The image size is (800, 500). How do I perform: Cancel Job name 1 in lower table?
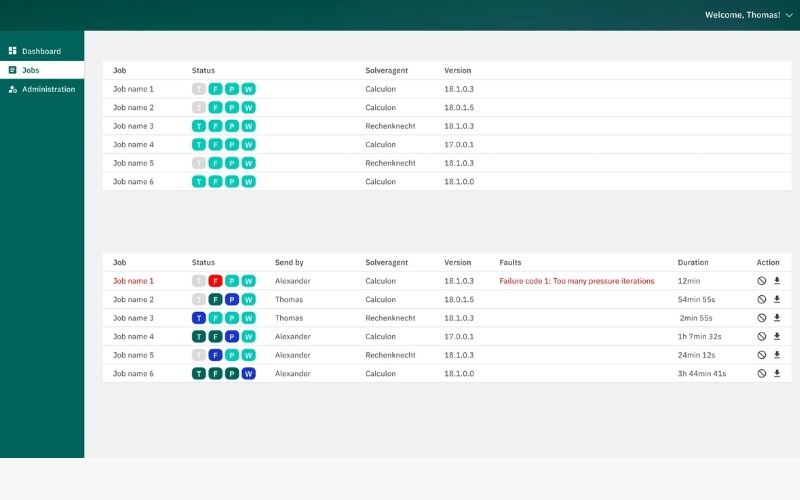(x=761, y=281)
